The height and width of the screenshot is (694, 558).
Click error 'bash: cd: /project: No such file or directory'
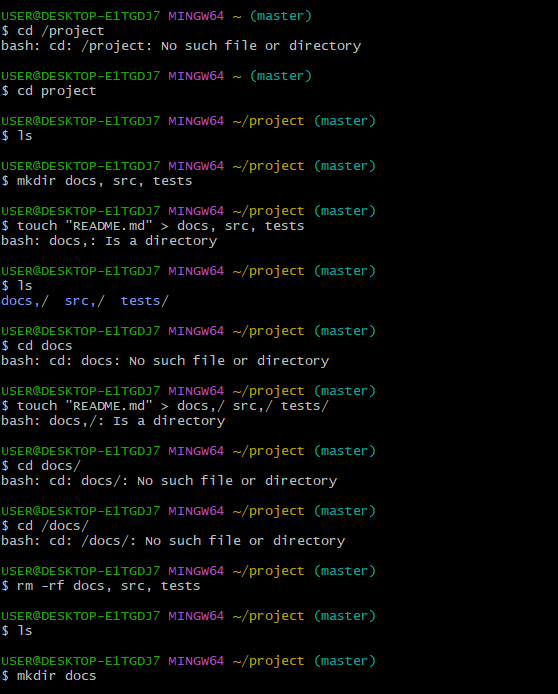pyautogui.click(x=181, y=46)
